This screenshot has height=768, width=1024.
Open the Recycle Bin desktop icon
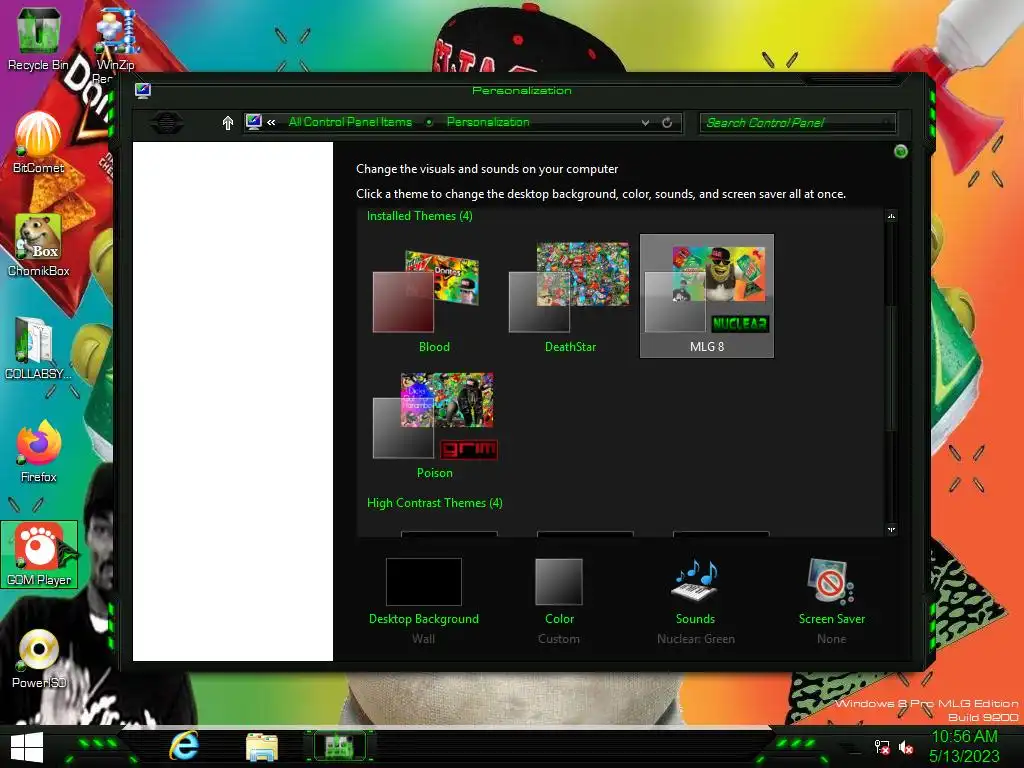pos(38,38)
